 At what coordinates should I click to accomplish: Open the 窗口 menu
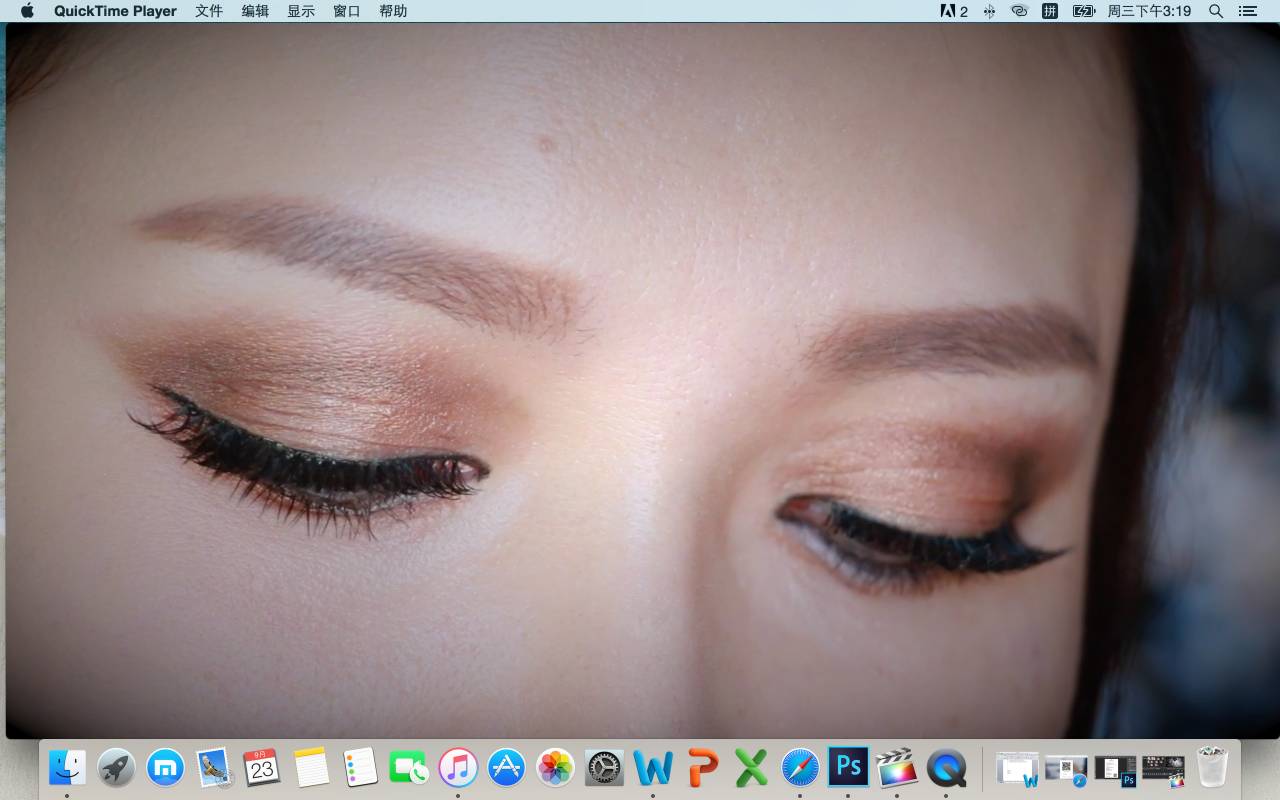click(347, 11)
